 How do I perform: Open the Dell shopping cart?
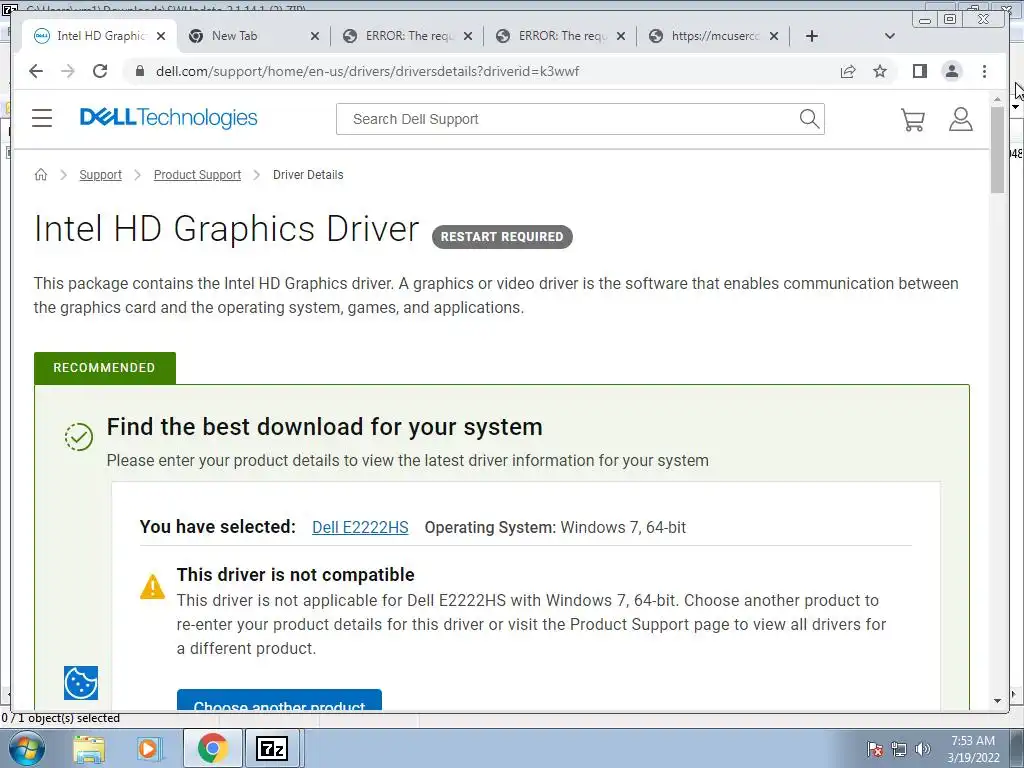pos(912,120)
